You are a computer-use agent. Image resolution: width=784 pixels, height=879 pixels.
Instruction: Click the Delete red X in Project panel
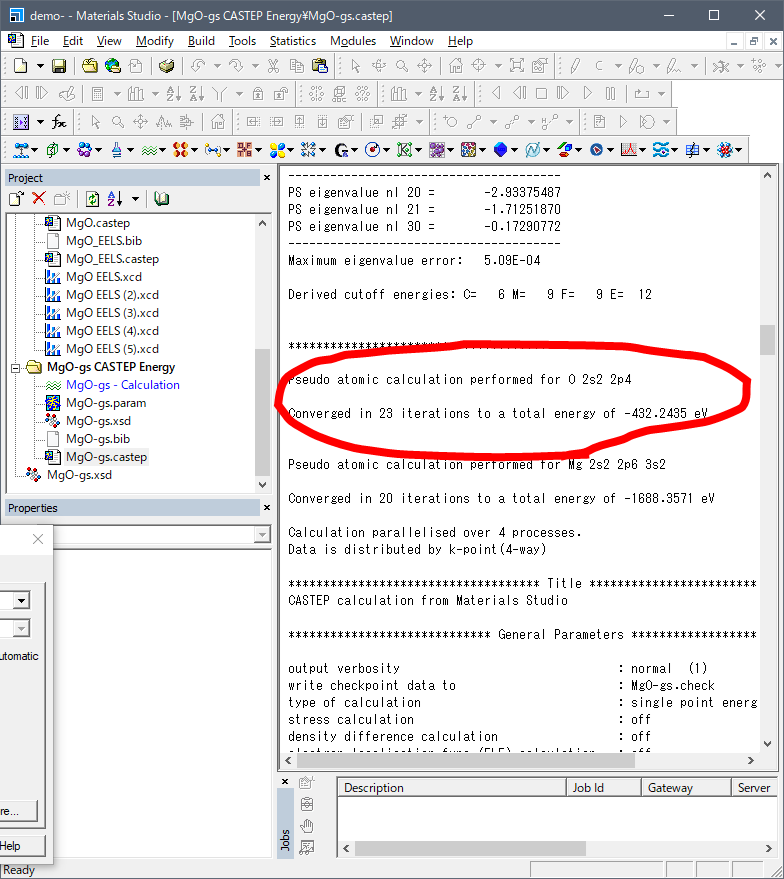(x=39, y=198)
